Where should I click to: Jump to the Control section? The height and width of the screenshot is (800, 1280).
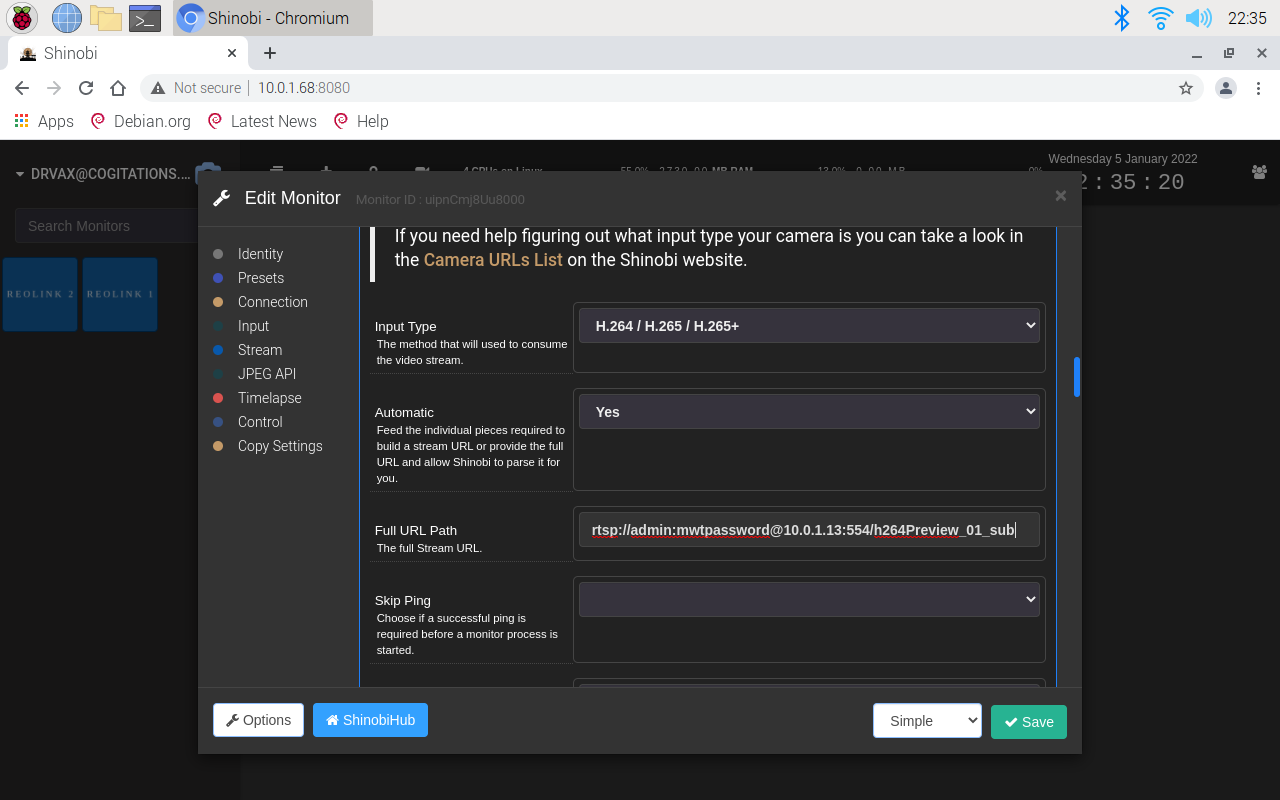coord(260,422)
